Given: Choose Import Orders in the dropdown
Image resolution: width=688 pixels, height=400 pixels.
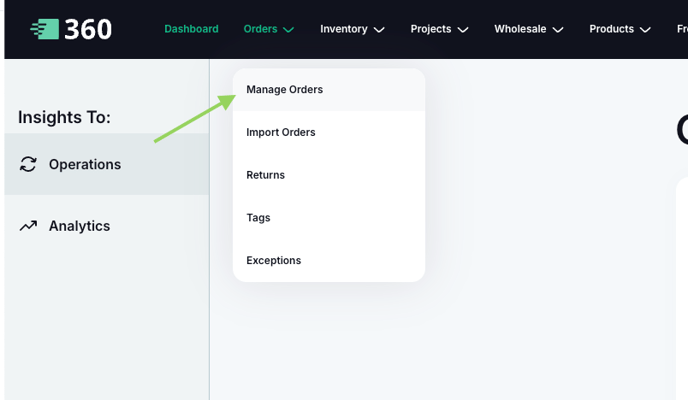Looking at the screenshot, I should (x=281, y=132).
